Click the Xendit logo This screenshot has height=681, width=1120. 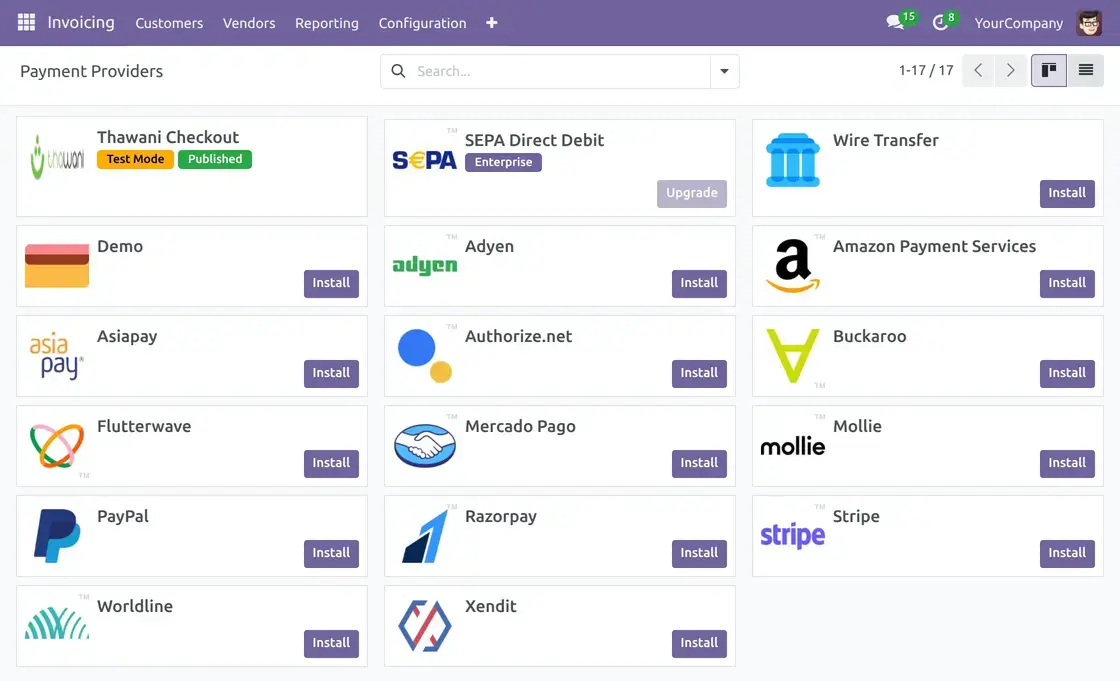(424, 626)
